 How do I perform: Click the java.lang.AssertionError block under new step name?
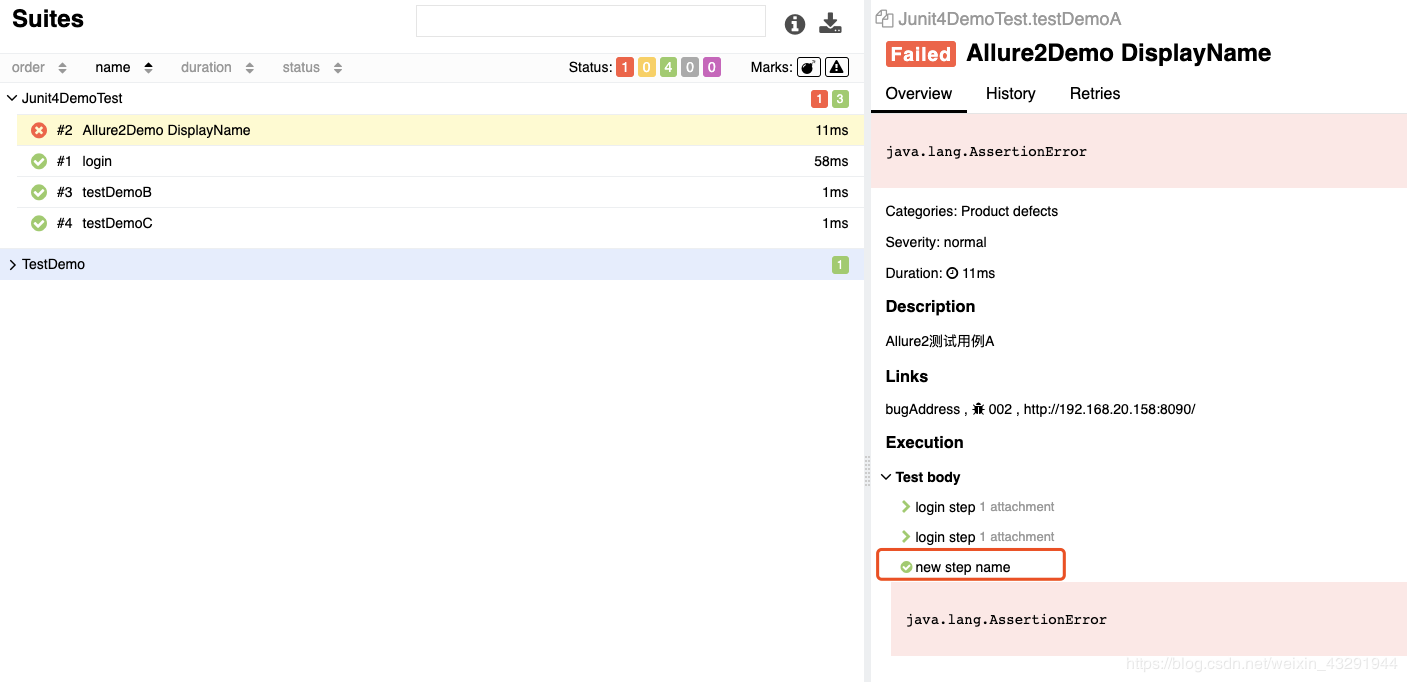click(x=1149, y=619)
